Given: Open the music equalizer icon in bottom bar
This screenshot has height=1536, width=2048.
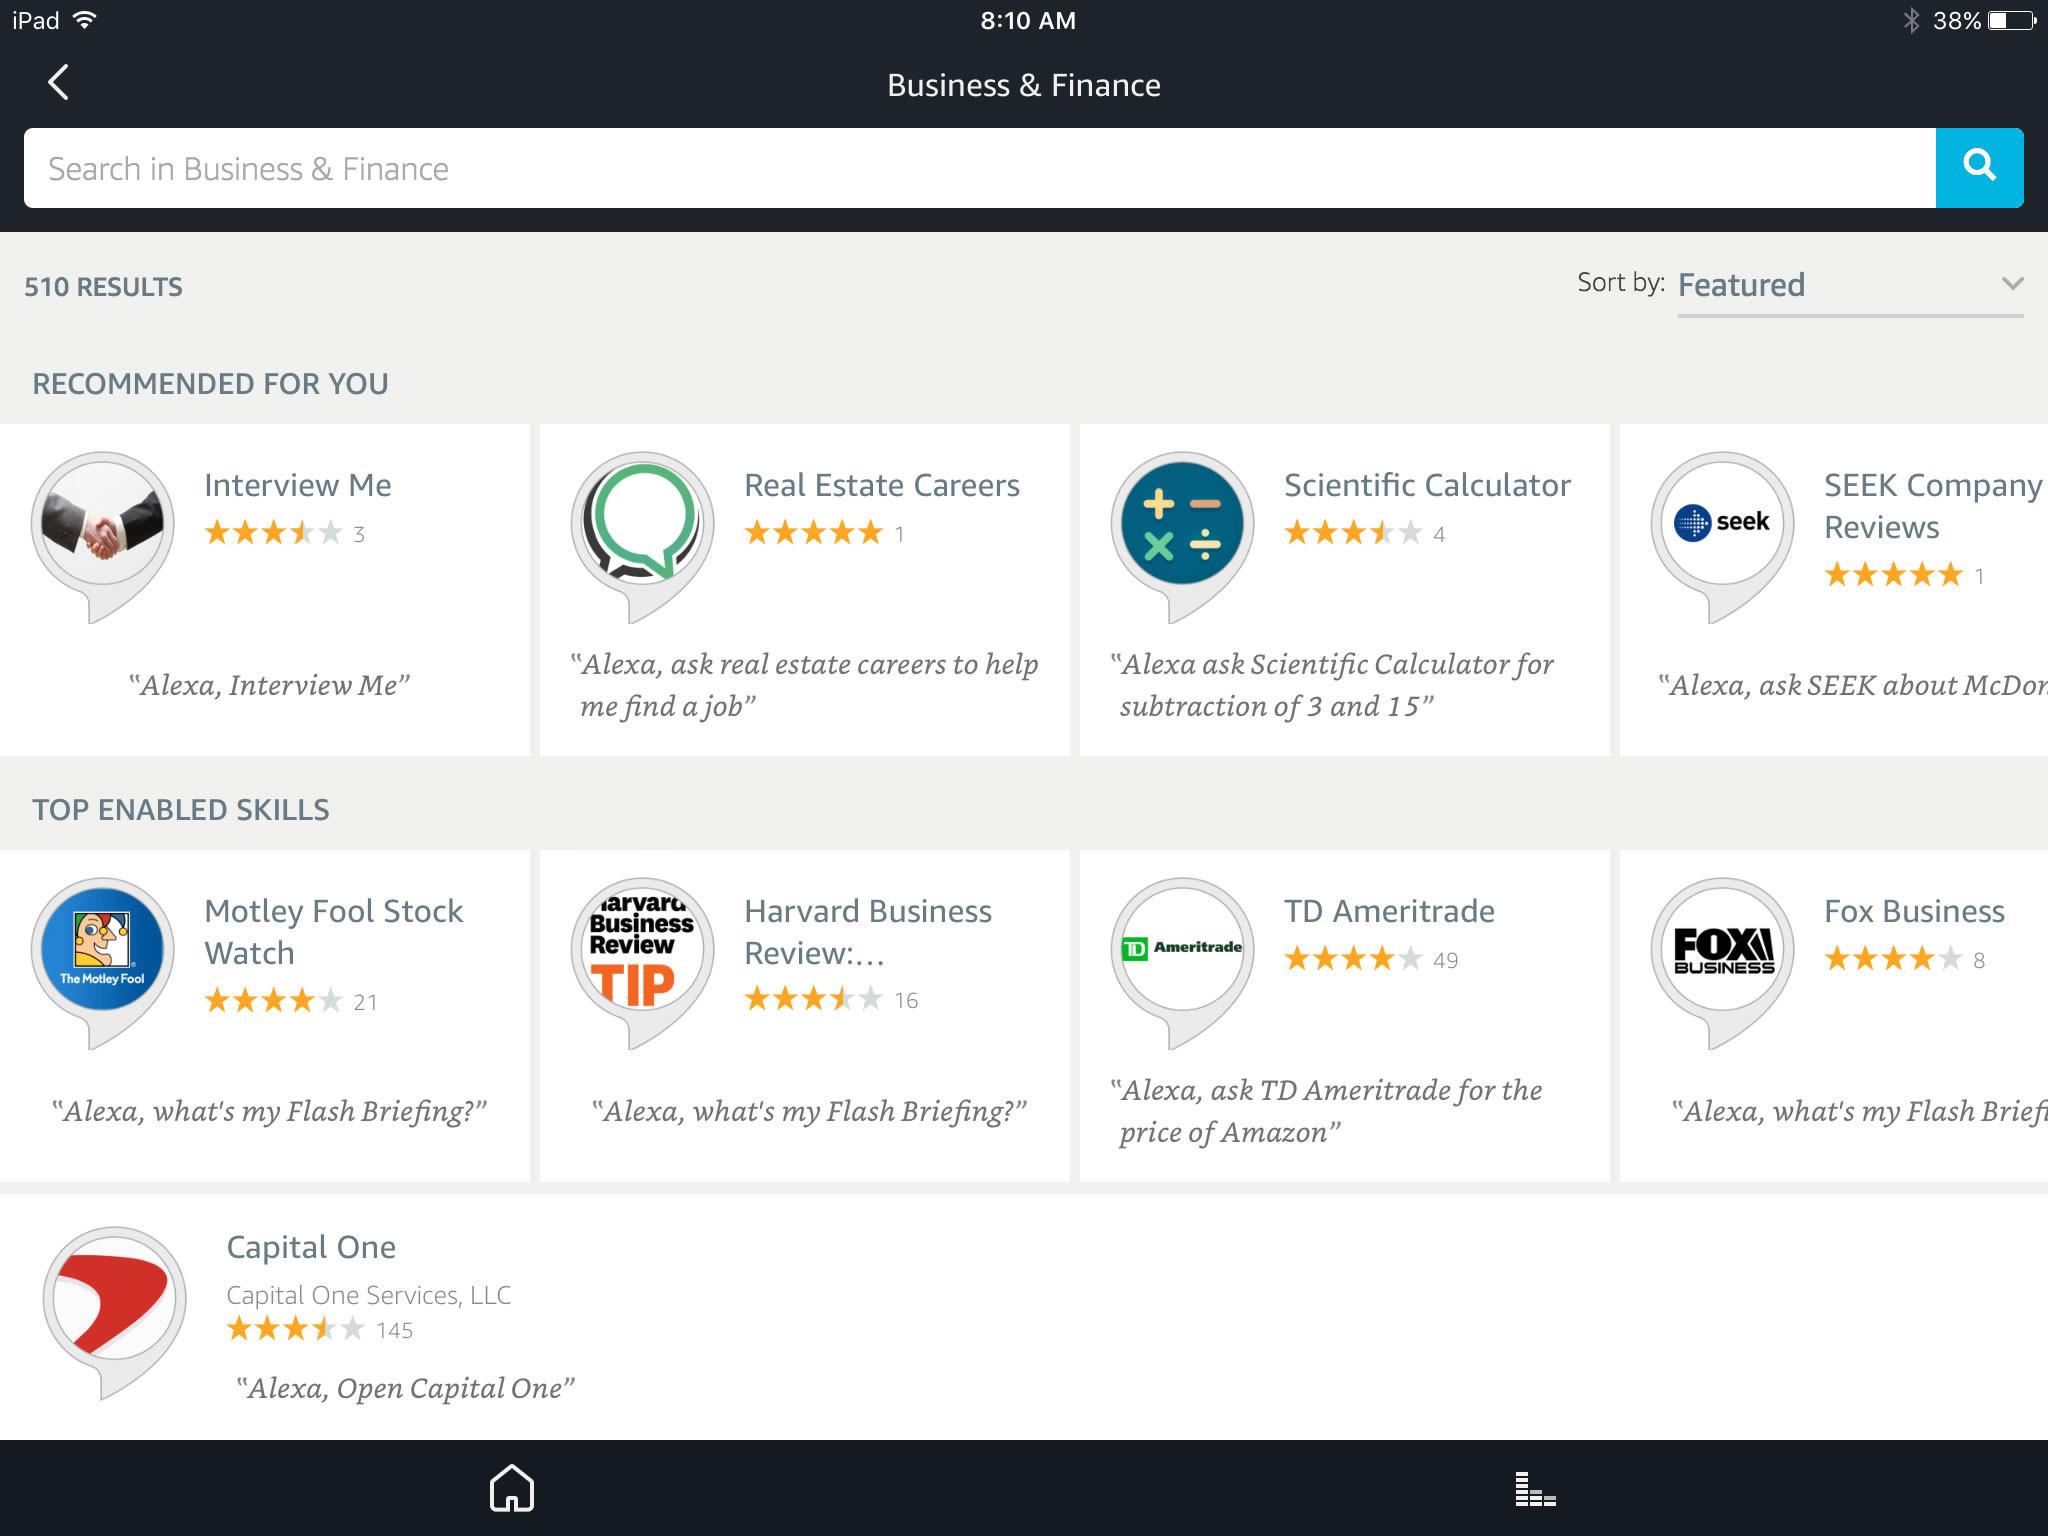Looking at the screenshot, I should (1535, 1489).
